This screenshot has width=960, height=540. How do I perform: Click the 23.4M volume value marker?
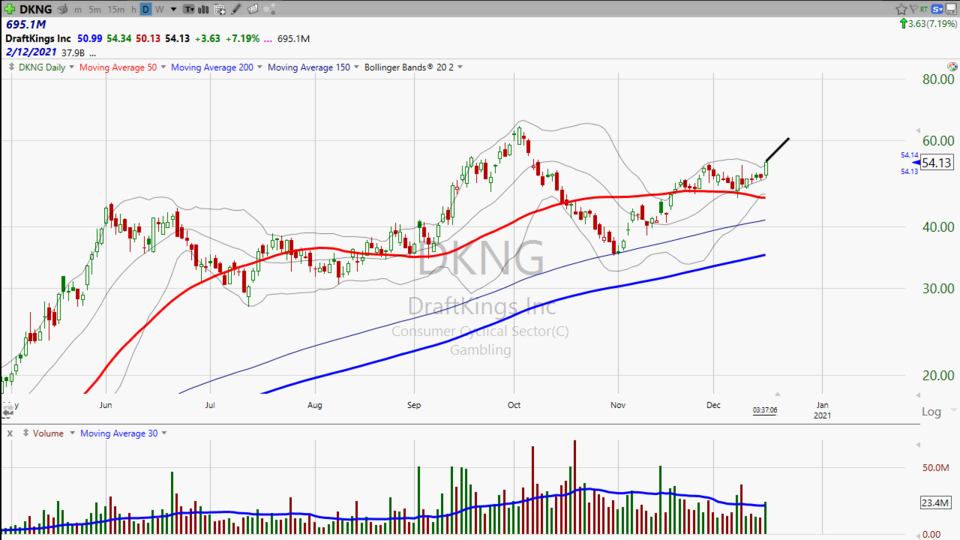coord(935,503)
